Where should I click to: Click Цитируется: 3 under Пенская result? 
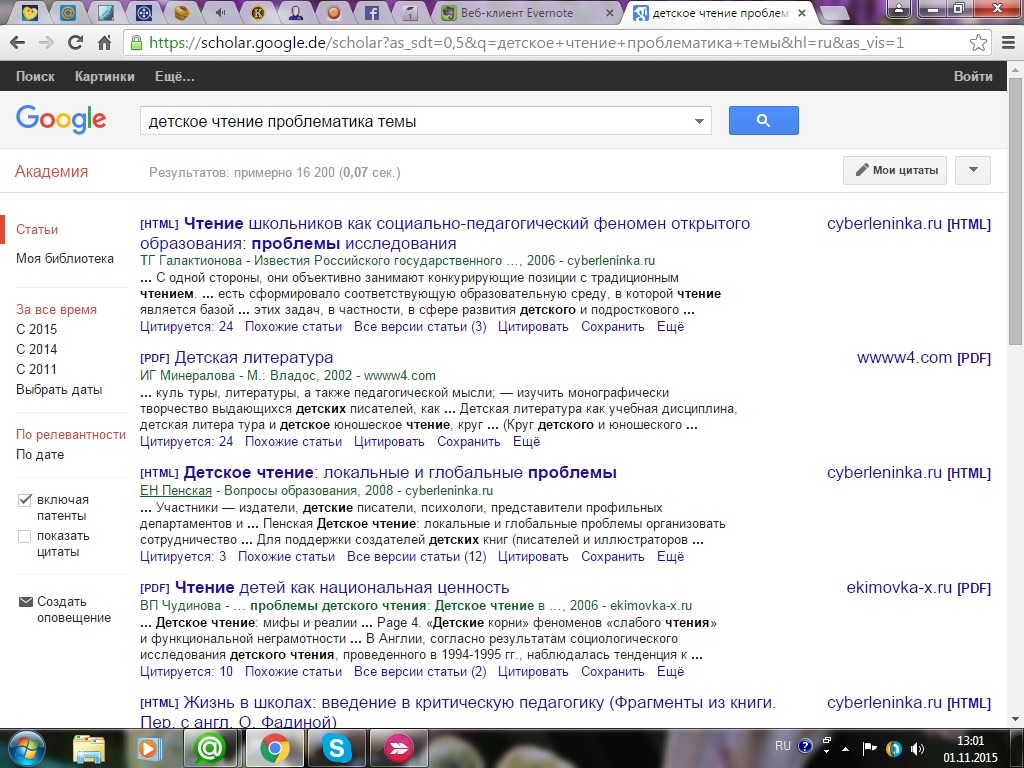pyautogui.click(x=183, y=557)
